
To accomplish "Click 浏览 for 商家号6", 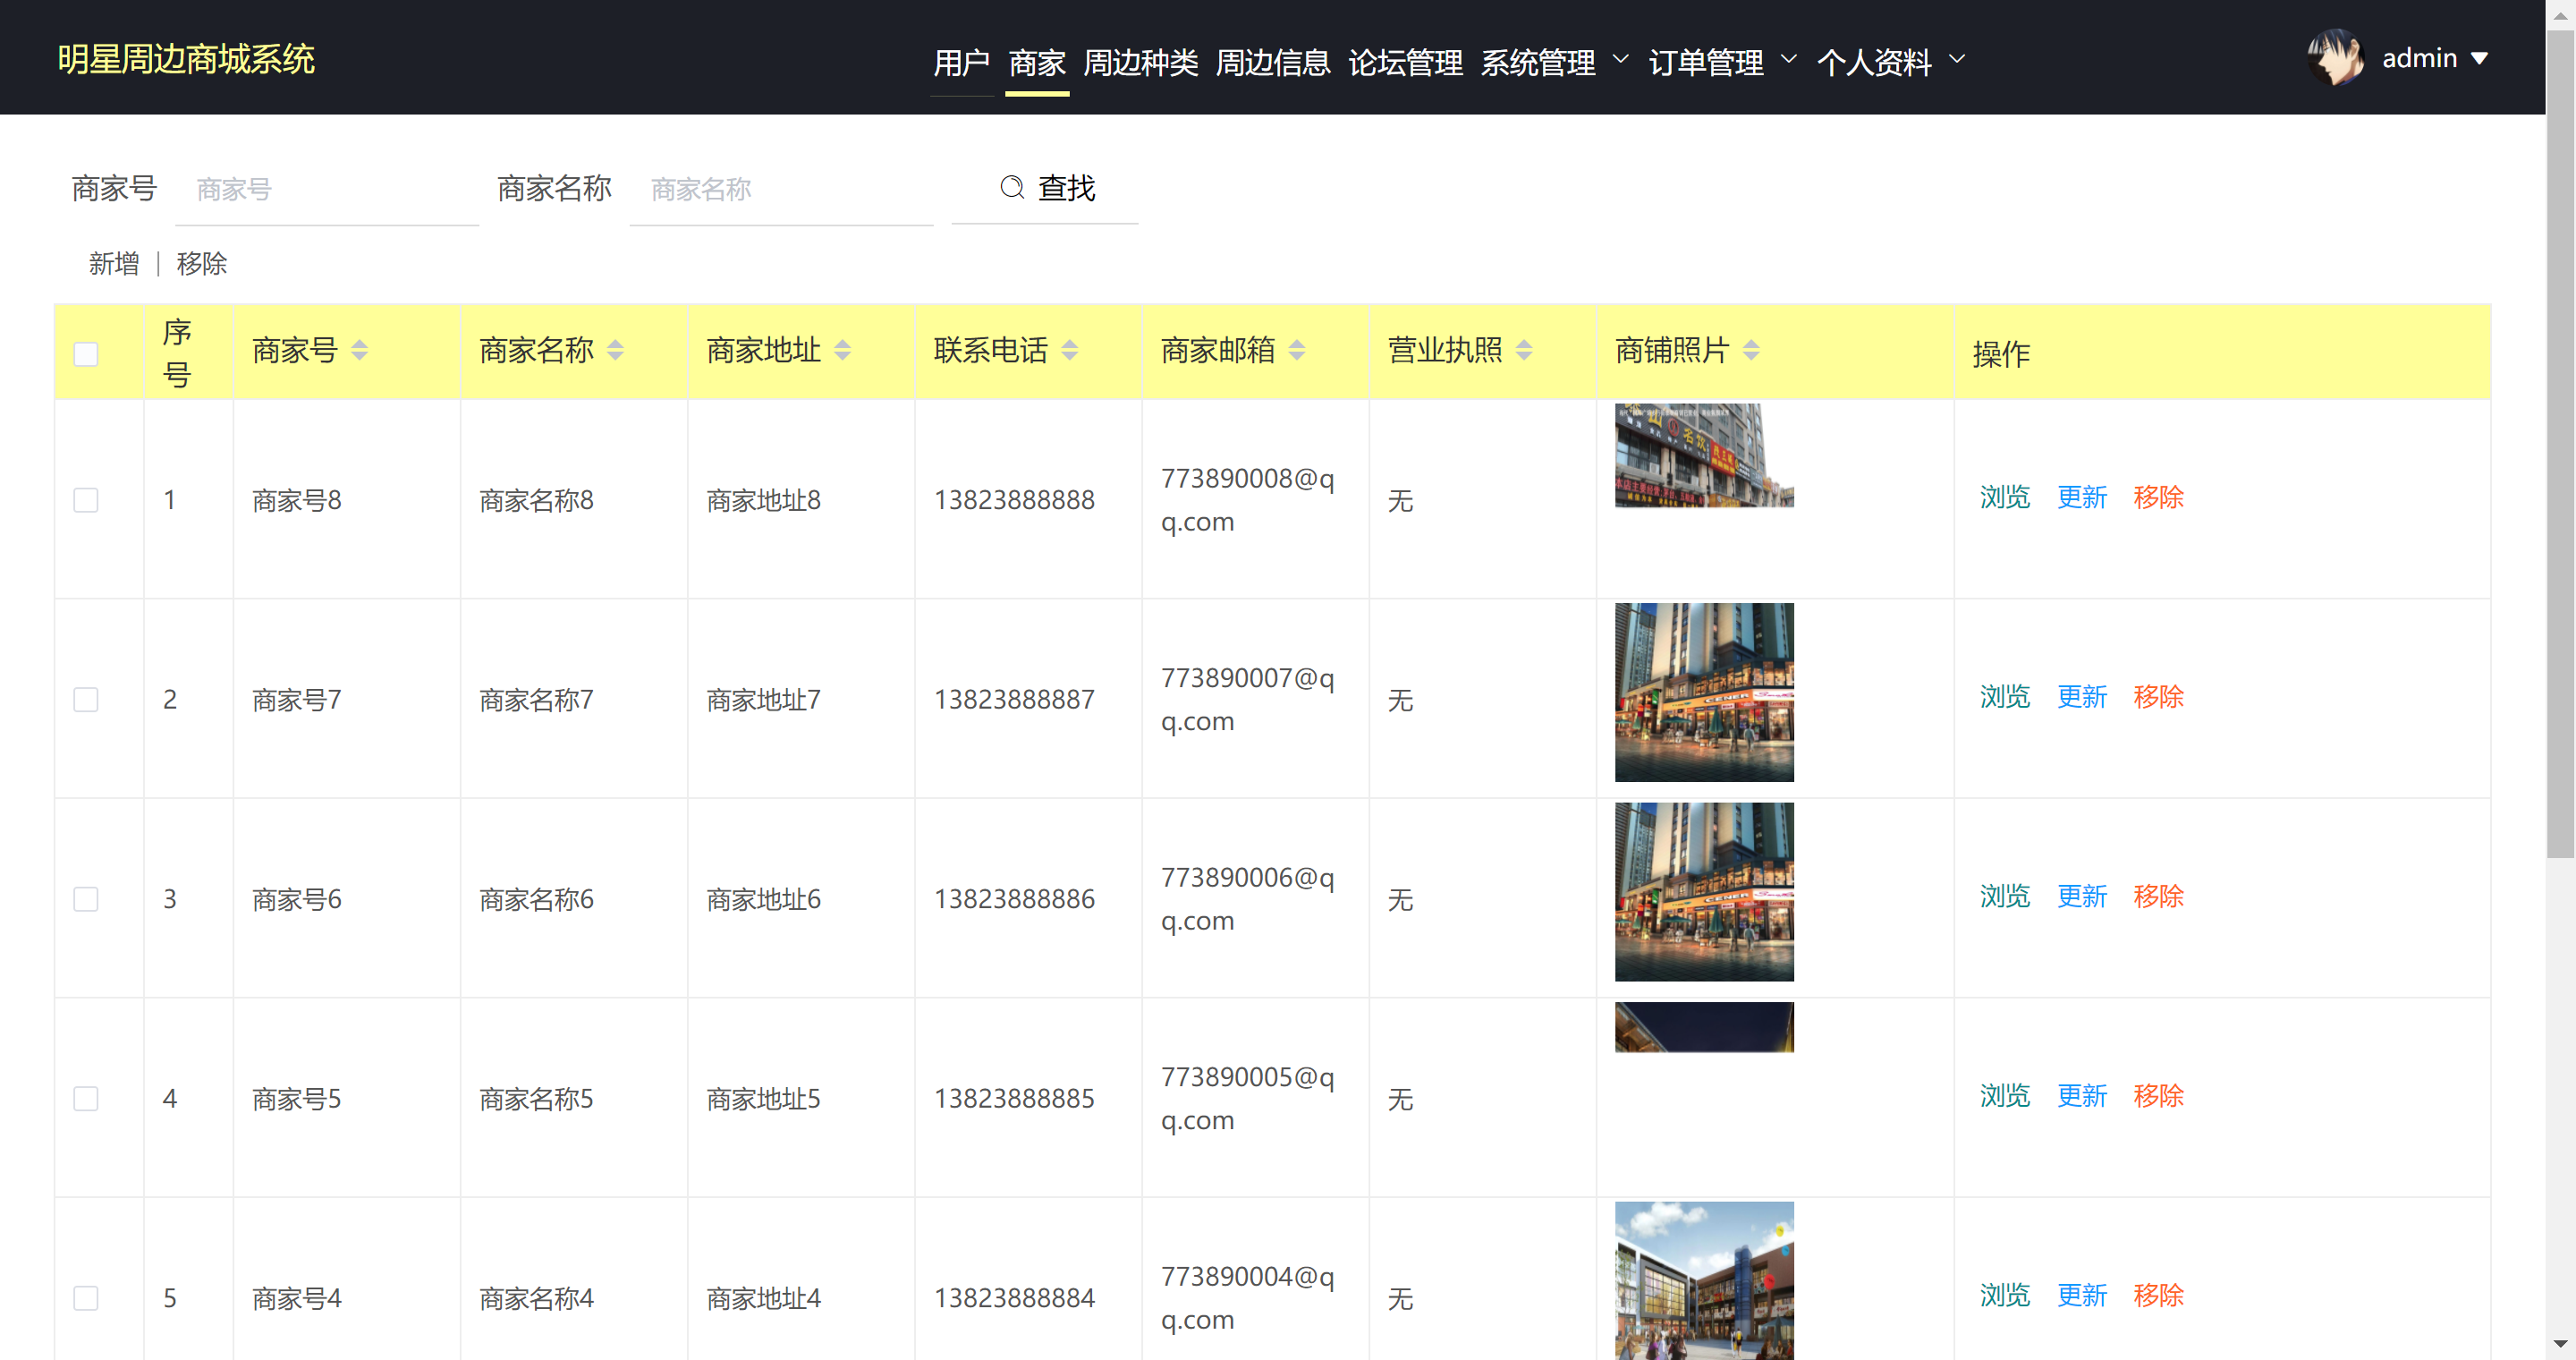I will [2004, 896].
